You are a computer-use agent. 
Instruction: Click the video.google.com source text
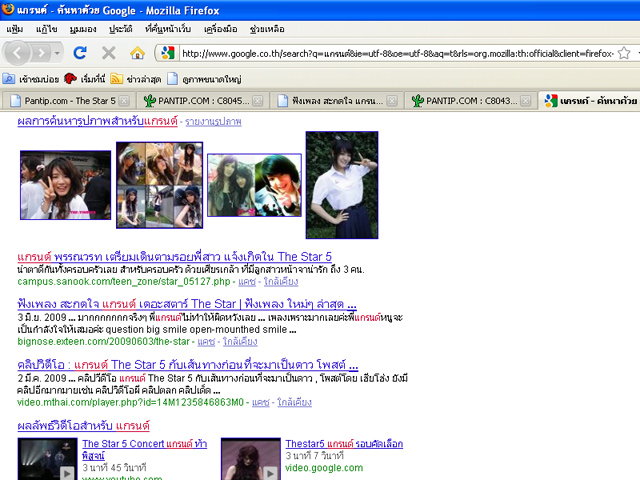[x=324, y=468]
